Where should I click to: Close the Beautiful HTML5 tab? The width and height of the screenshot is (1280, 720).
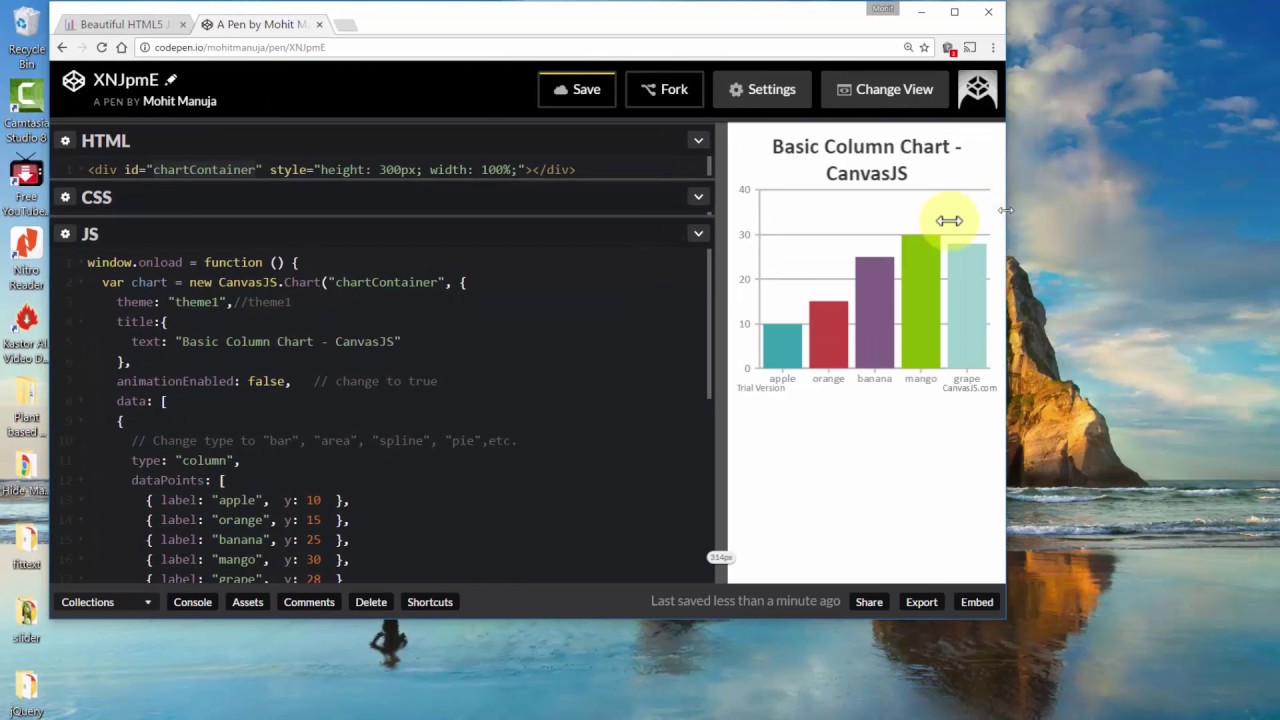tap(183, 24)
